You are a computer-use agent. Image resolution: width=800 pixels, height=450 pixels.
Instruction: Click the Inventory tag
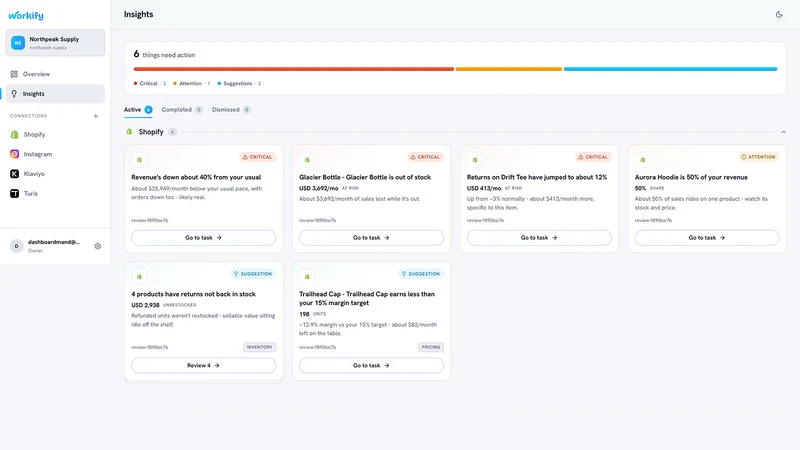[x=260, y=347]
